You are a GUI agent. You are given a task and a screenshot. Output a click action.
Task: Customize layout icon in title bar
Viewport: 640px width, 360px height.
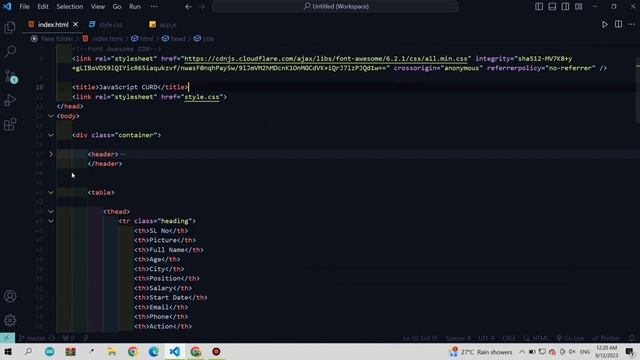point(579,7)
